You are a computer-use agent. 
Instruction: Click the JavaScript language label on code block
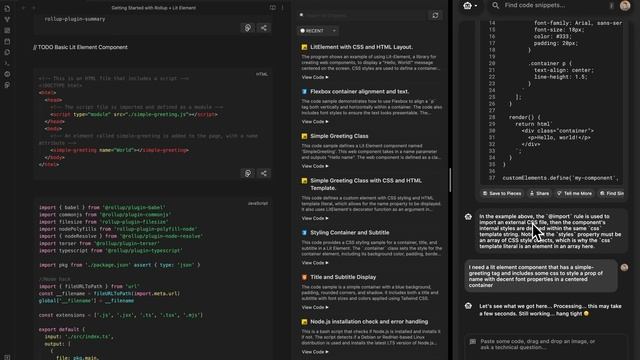258,203
